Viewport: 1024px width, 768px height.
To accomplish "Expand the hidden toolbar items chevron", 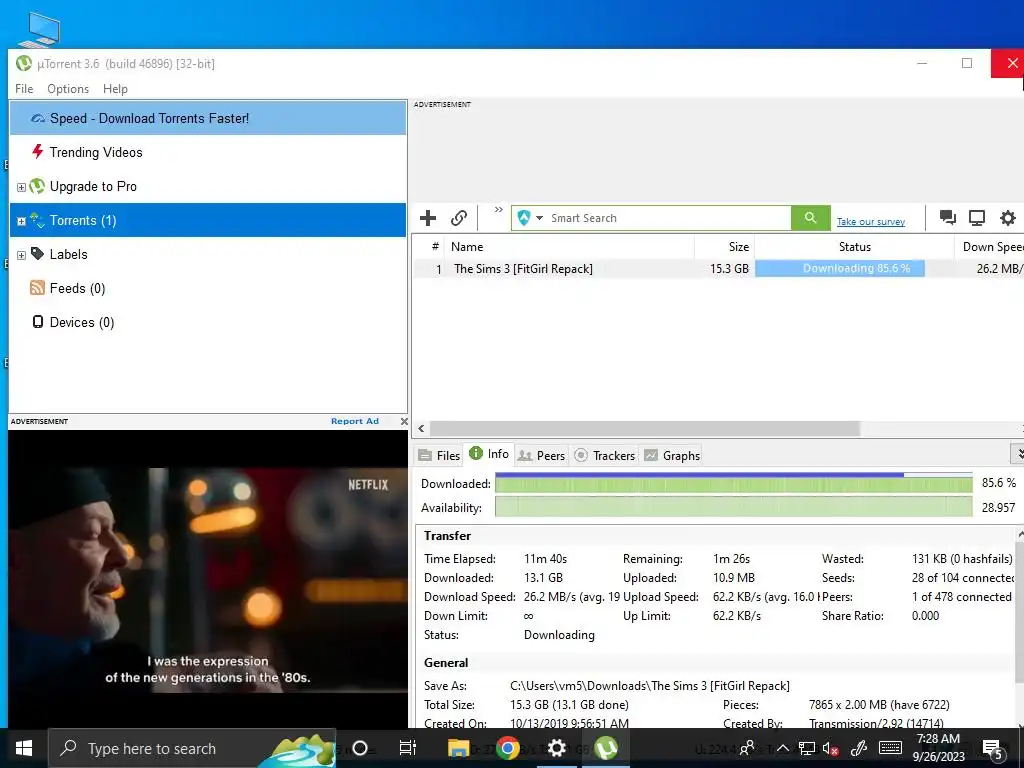I will [x=499, y=210].
